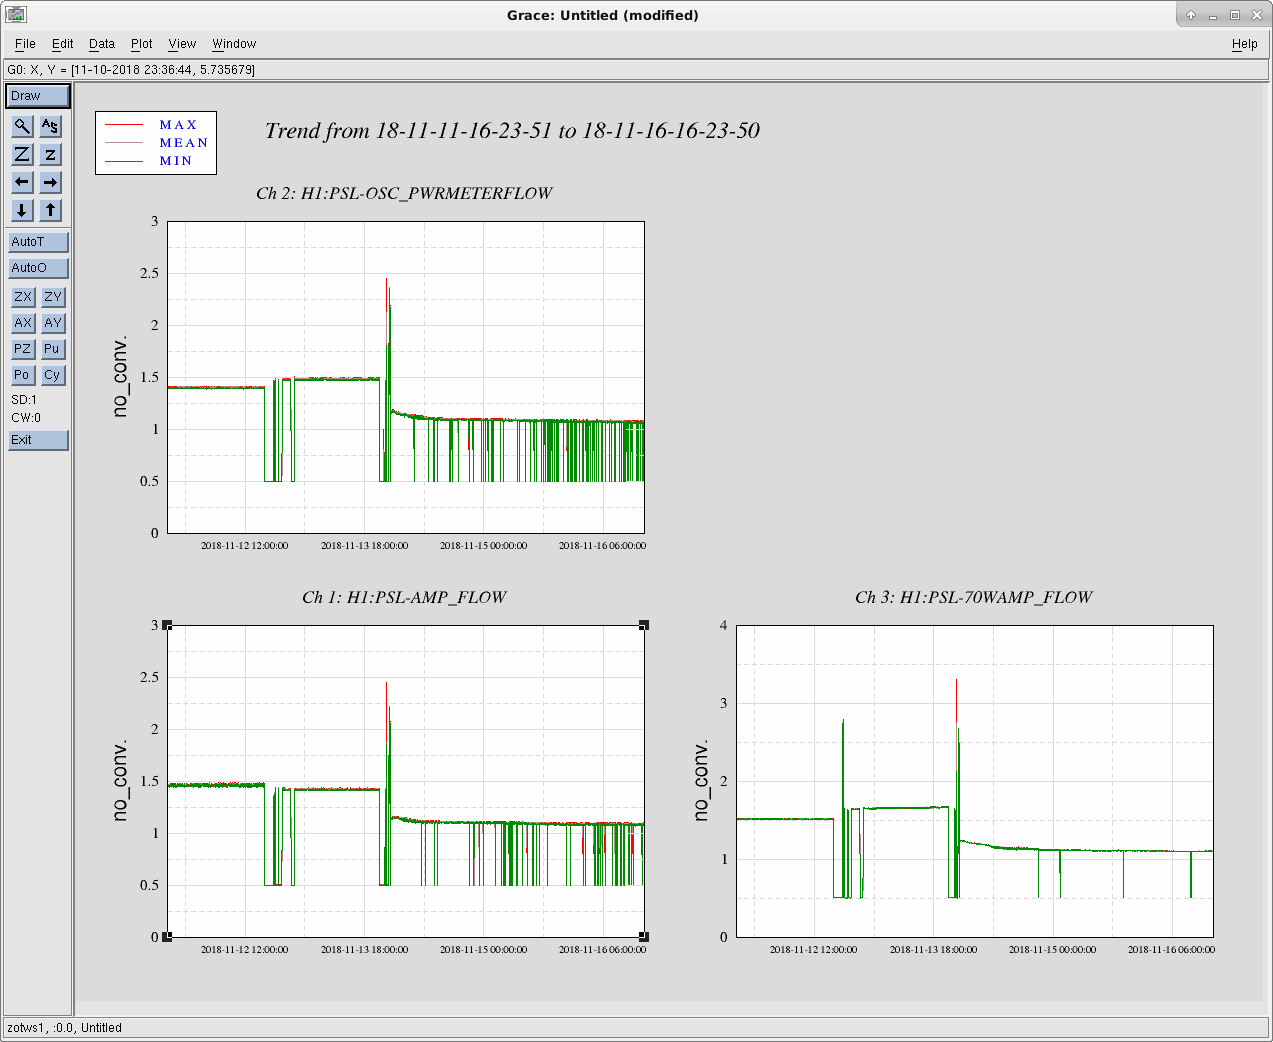Click Ch 1 H1:PSL-AMP_FLOW title
This screenshot has height=1042, width=1273.
(x=404, y=597)
